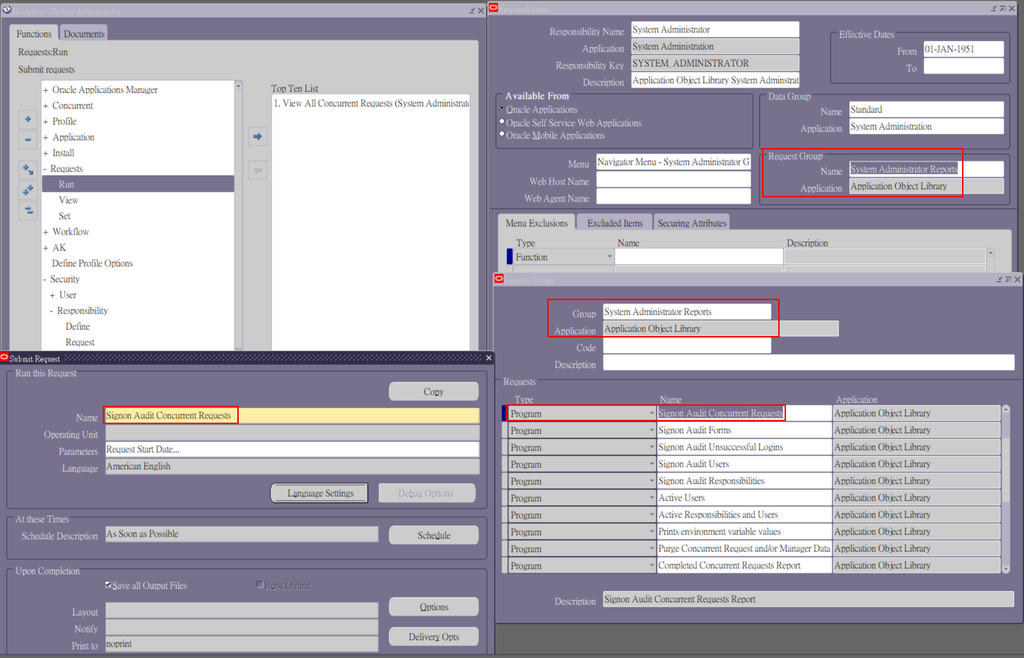This screenshot has height=658, width=1024.
Task: Open the Function type dropdown in Menu Exclusions
Action: coord(609,257)
